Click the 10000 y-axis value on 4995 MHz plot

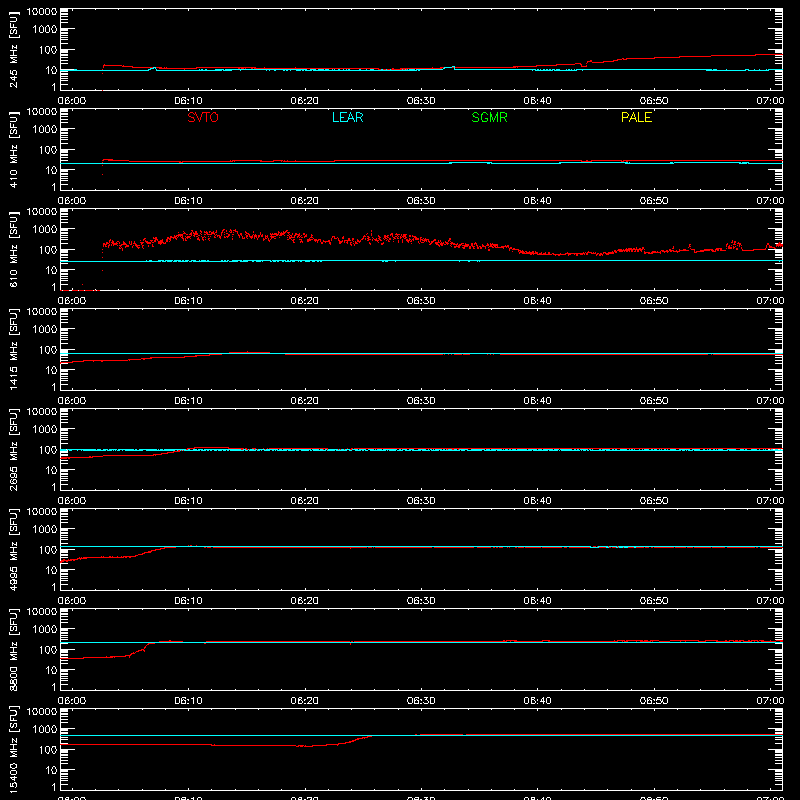coord(42,512)
